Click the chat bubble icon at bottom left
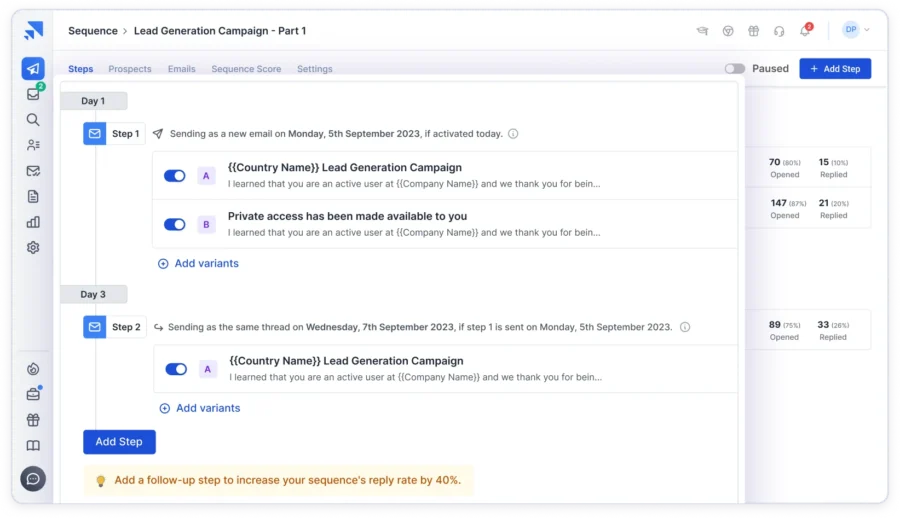Screen dimensions: 900x518 (x=33, y=479)
